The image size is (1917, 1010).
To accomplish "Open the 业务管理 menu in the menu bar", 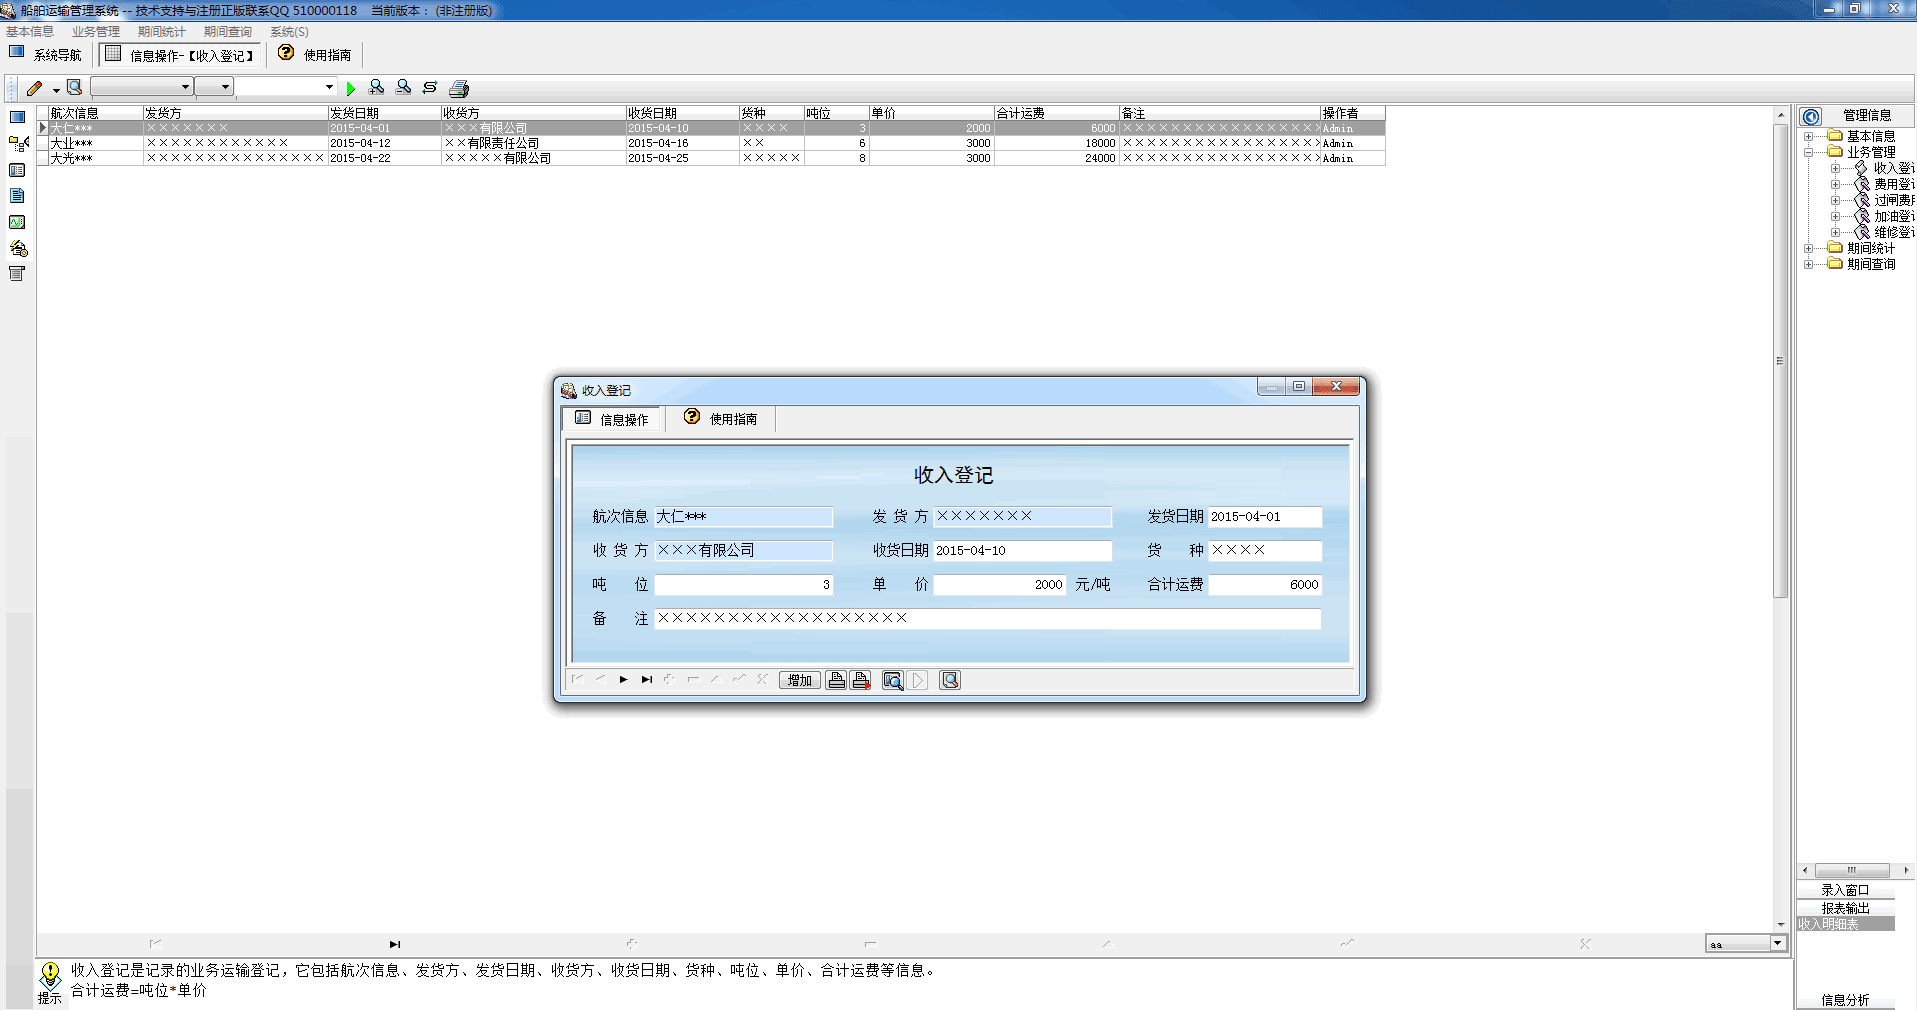I will point(95,31).
